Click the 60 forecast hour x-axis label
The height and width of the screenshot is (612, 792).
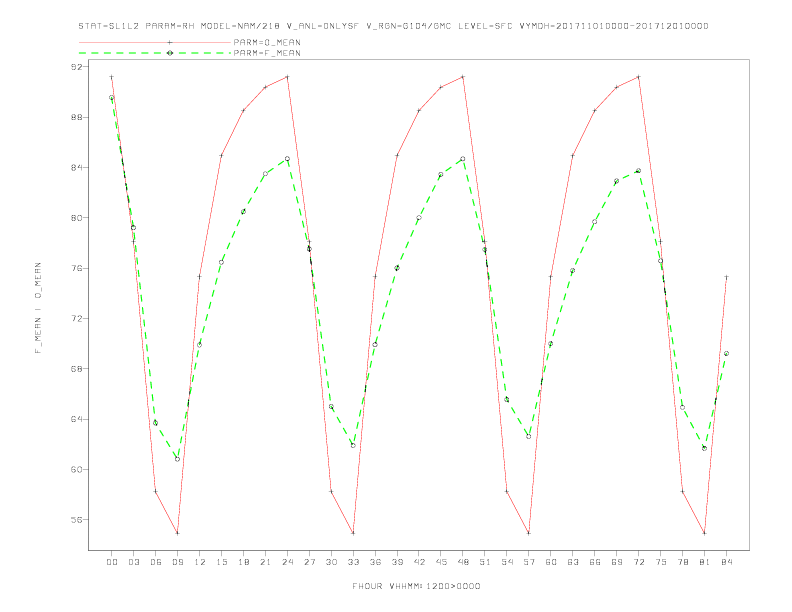click(551, 562)
